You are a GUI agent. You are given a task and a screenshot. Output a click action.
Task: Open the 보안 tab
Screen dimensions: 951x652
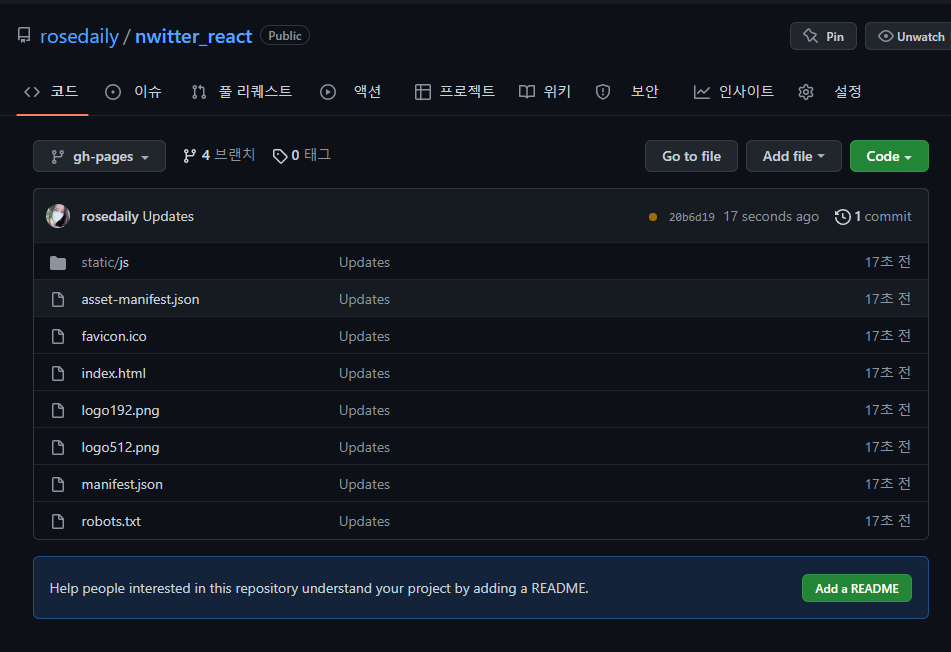pyautogui.click(x=627, y=92)
